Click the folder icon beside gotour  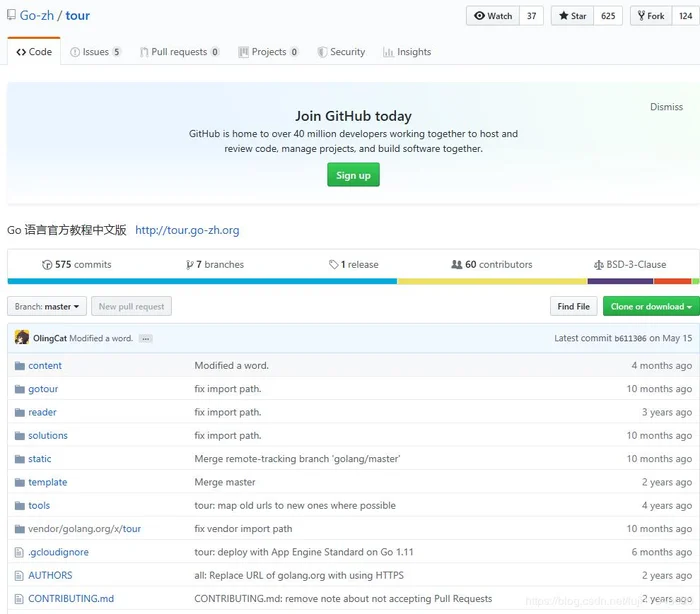click(x=19, y=389)
